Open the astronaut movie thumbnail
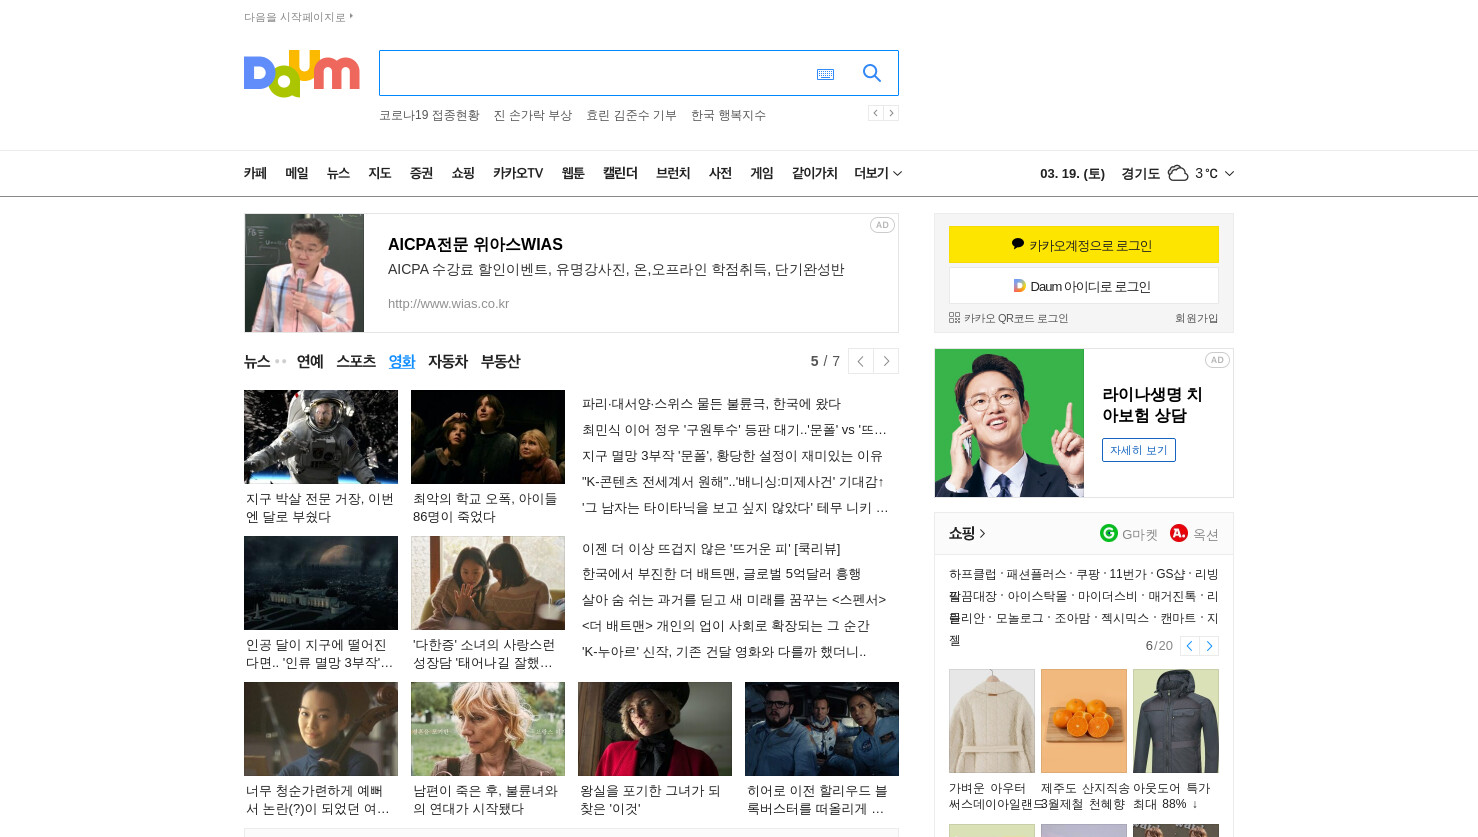The width and height of the screenshot is (1478, 837). (321, 437)
